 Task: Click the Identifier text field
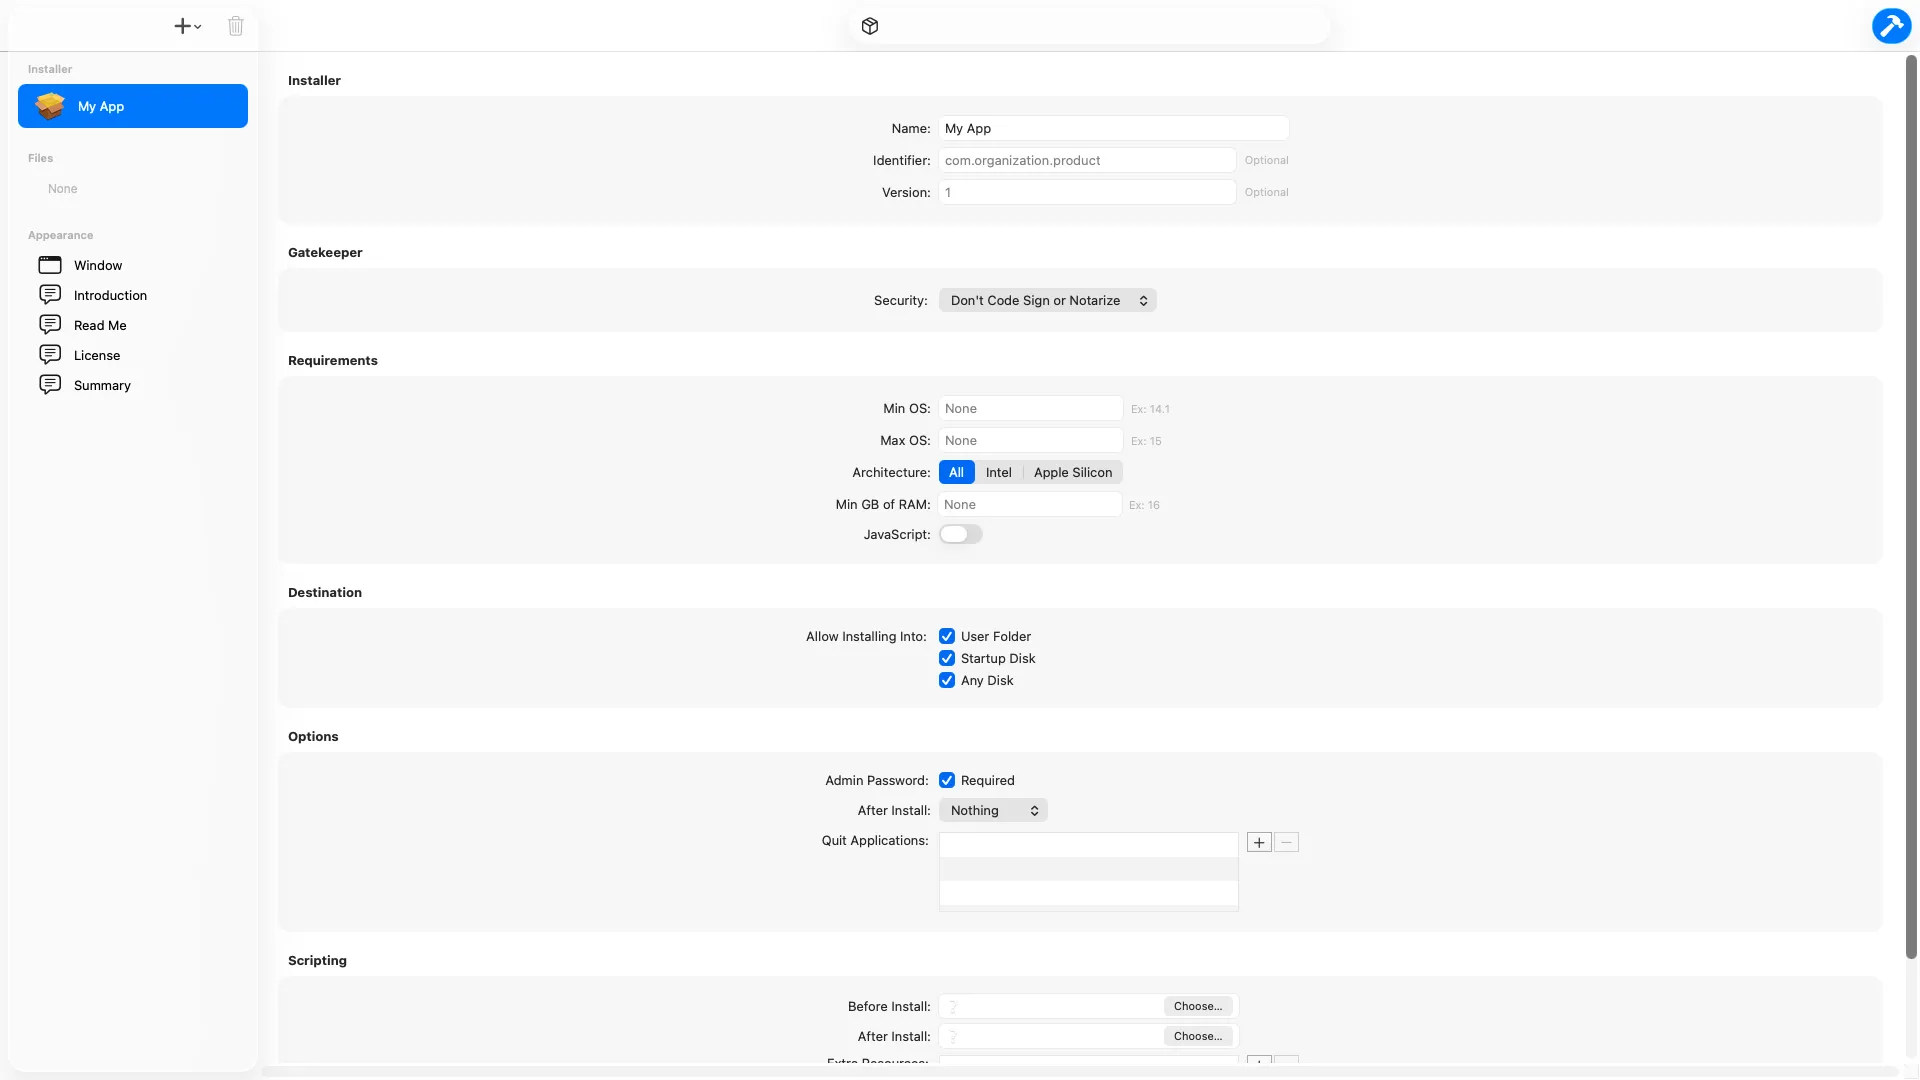pyautogui.click(x=1086, y=160)
